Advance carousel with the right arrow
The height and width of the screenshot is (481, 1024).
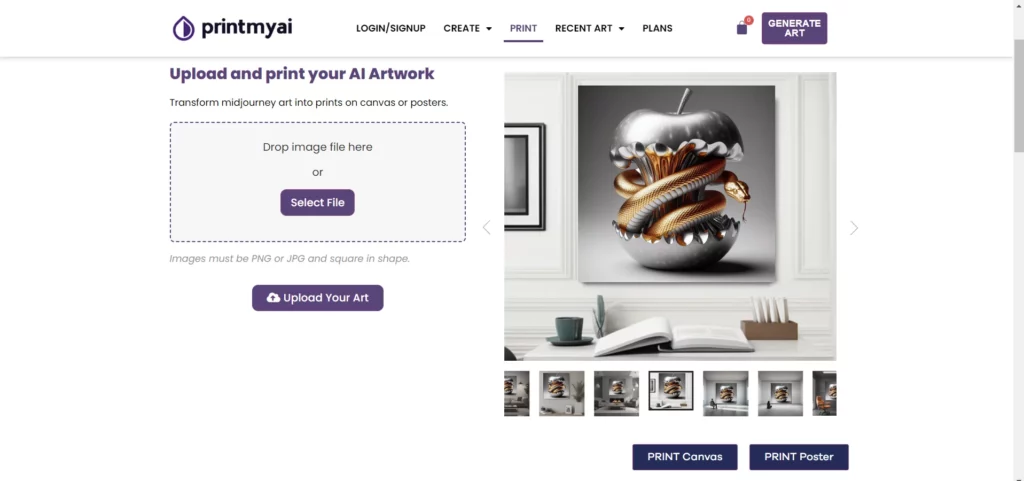[x=854, y=227]
